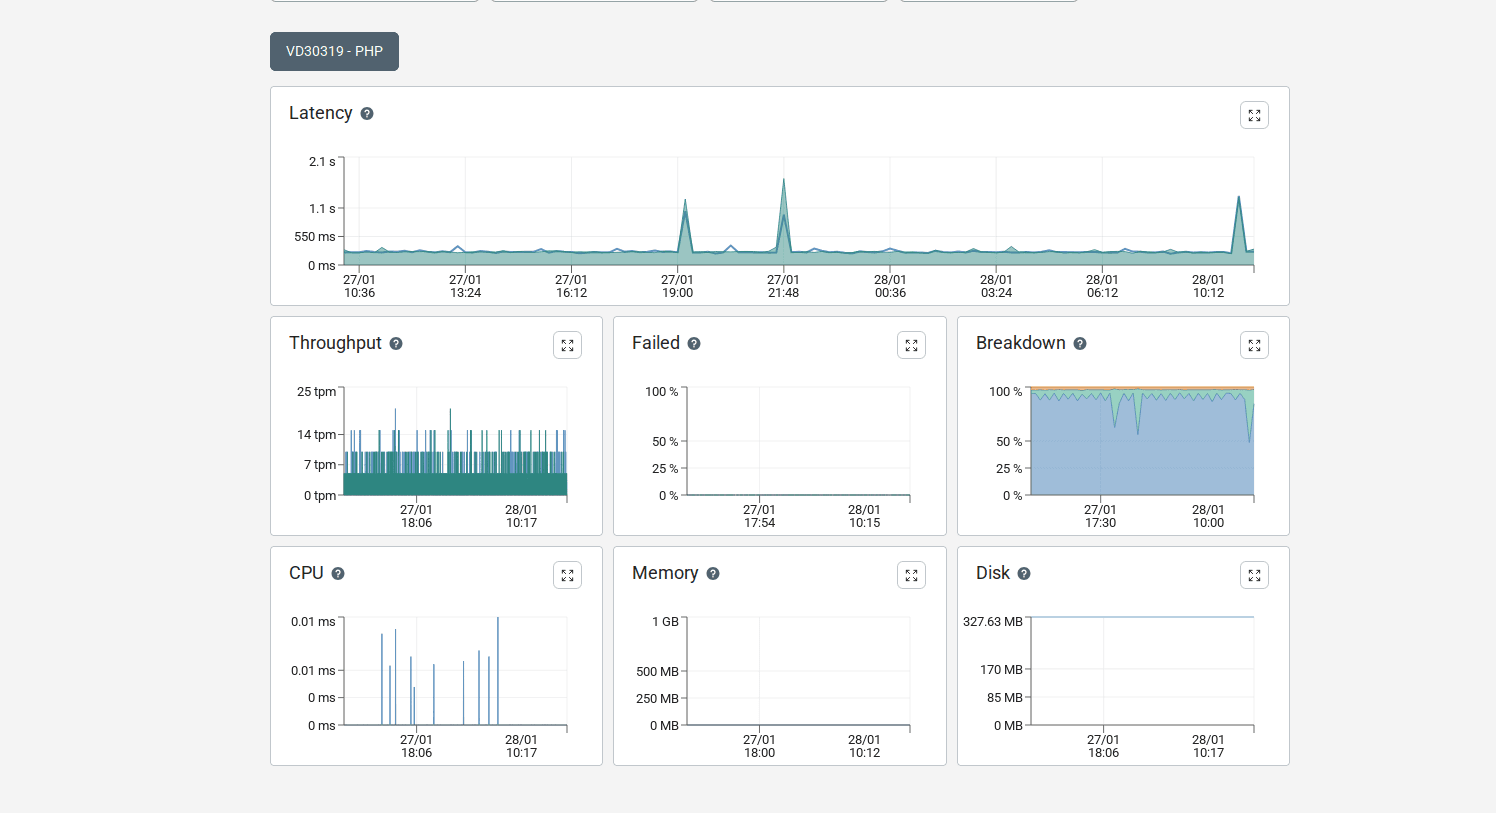Expand the Disk chart to fullscreen
Viewport: 1496px width, 813px height.
pyautogui.click(x=1254, y=575)
